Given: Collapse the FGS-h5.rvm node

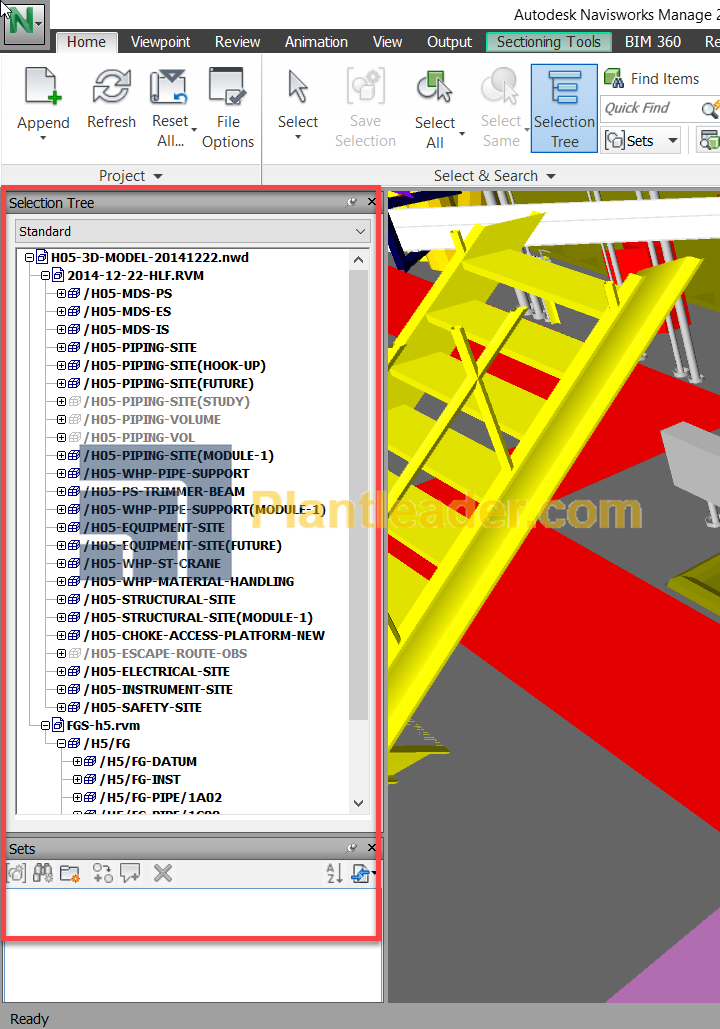Looking at the screenshot, I should [45, 725].
